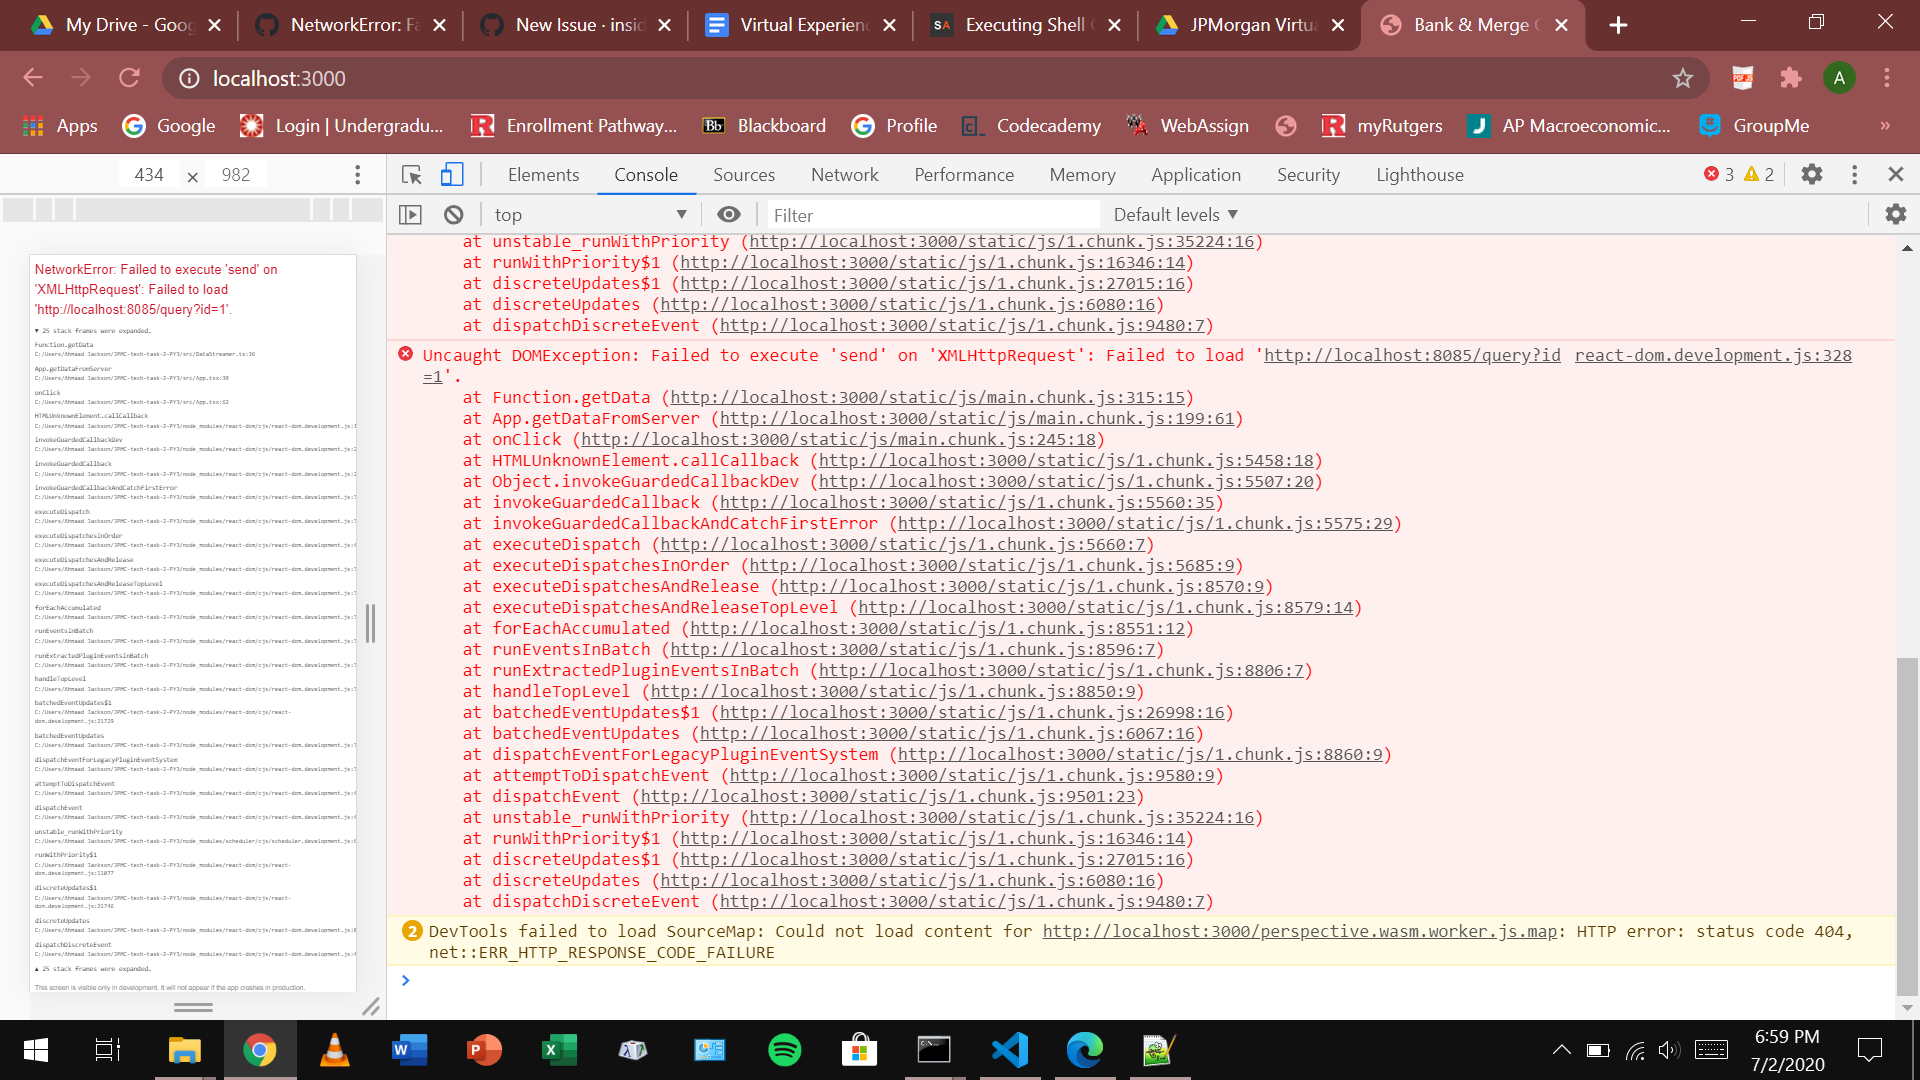Open the 'Default levels' dropdown
This screenshot has width=1920, height=1080.
tap(1175, 214)
